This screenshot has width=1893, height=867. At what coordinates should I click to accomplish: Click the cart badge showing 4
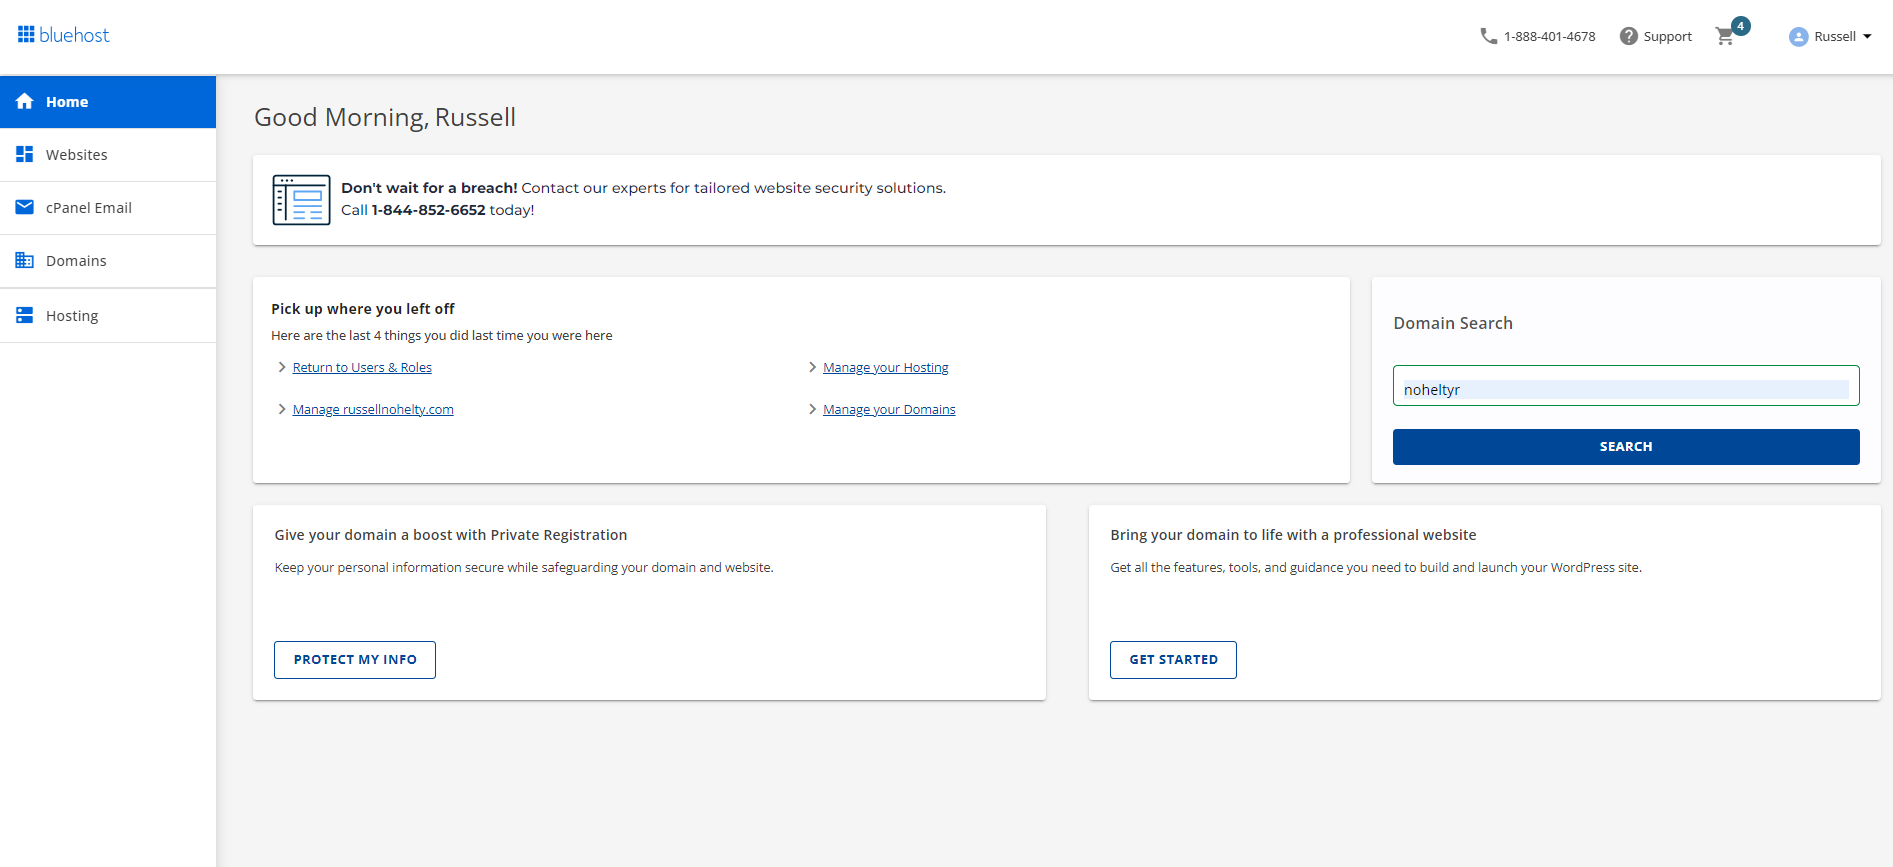[x=1741, y=26]
